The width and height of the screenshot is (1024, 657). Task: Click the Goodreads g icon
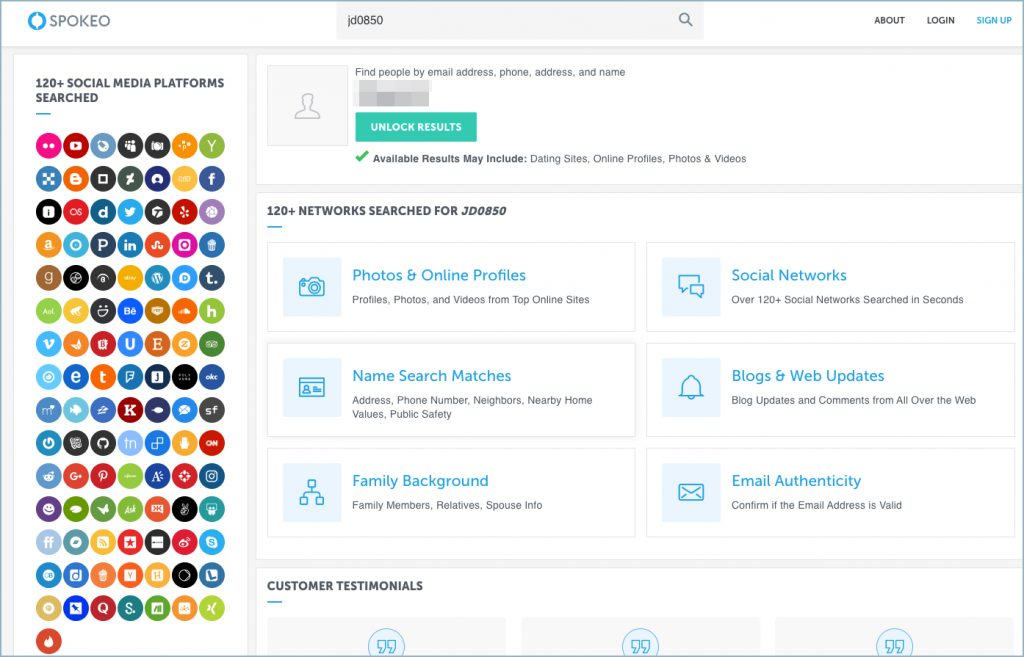(x=48, y=278)
